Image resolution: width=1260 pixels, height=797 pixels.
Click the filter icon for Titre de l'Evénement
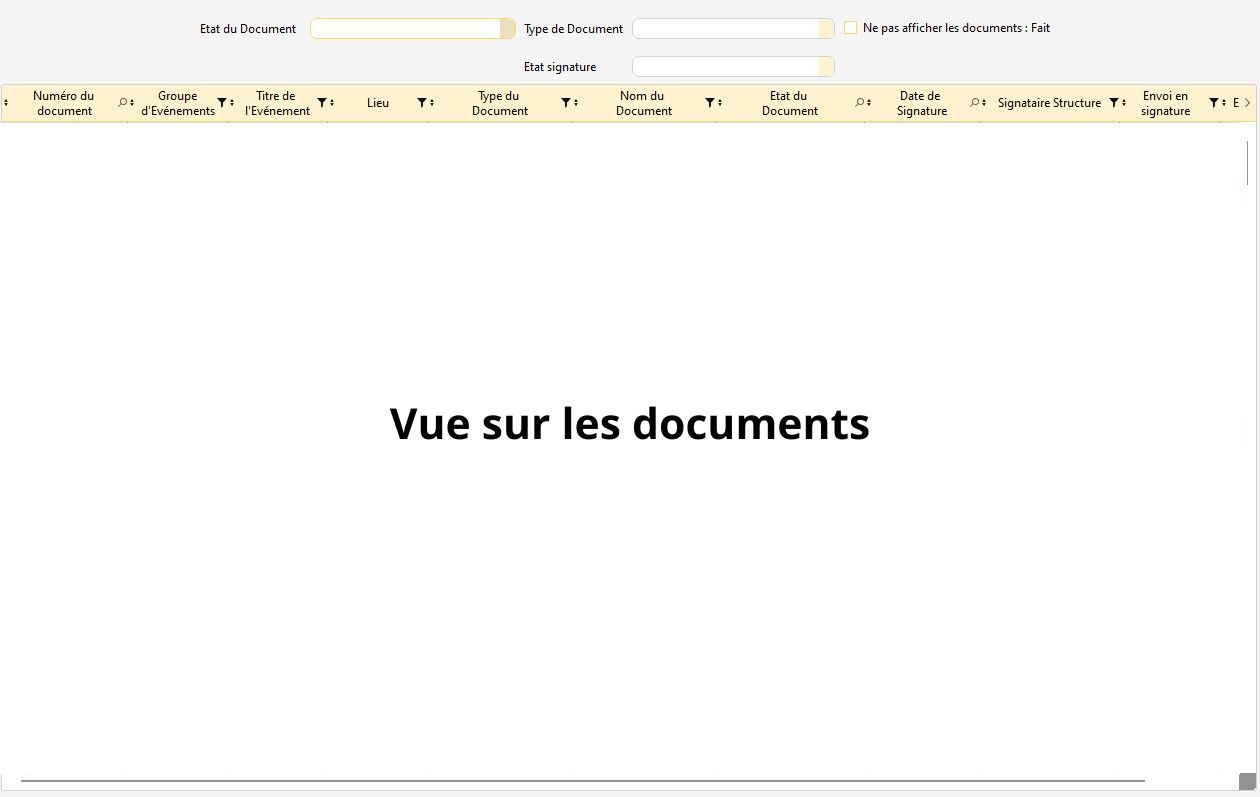(x=322, y=103)
